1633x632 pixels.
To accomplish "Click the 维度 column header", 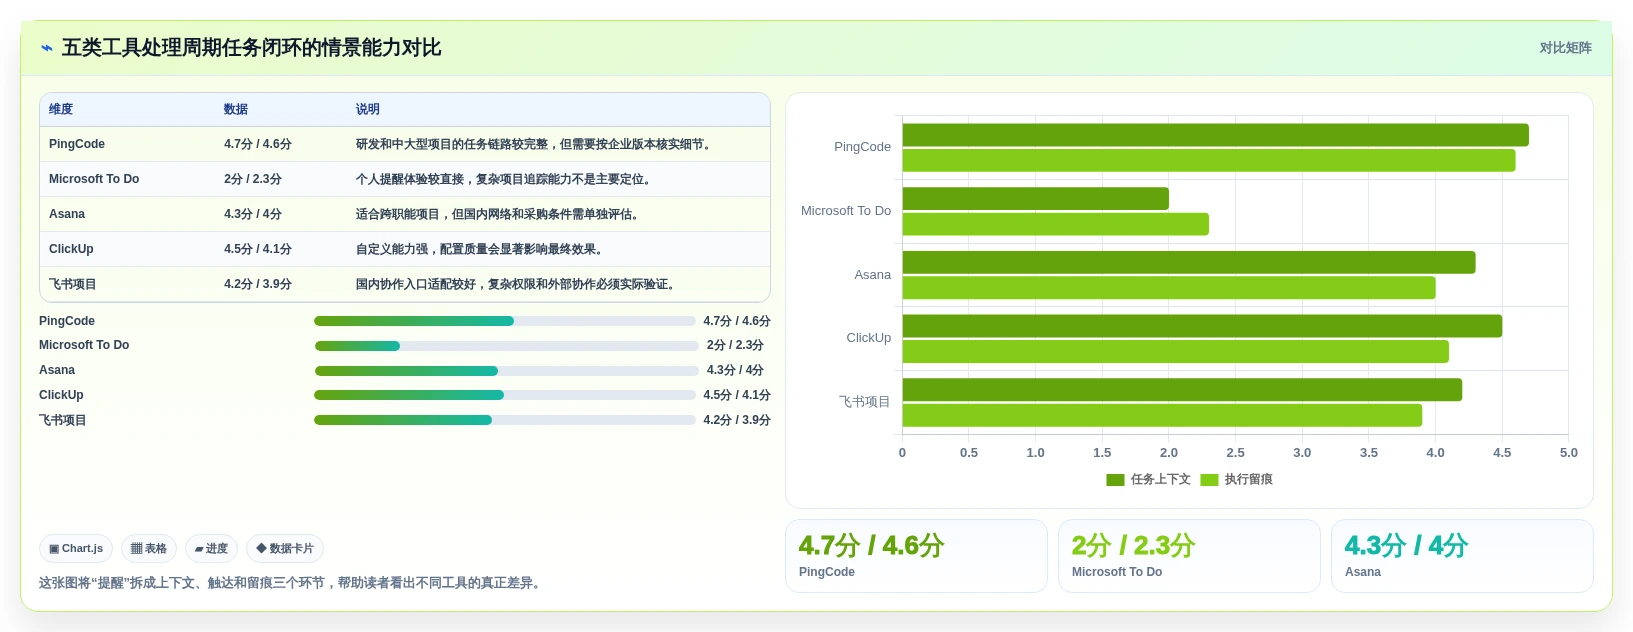I will coord(61,109).
